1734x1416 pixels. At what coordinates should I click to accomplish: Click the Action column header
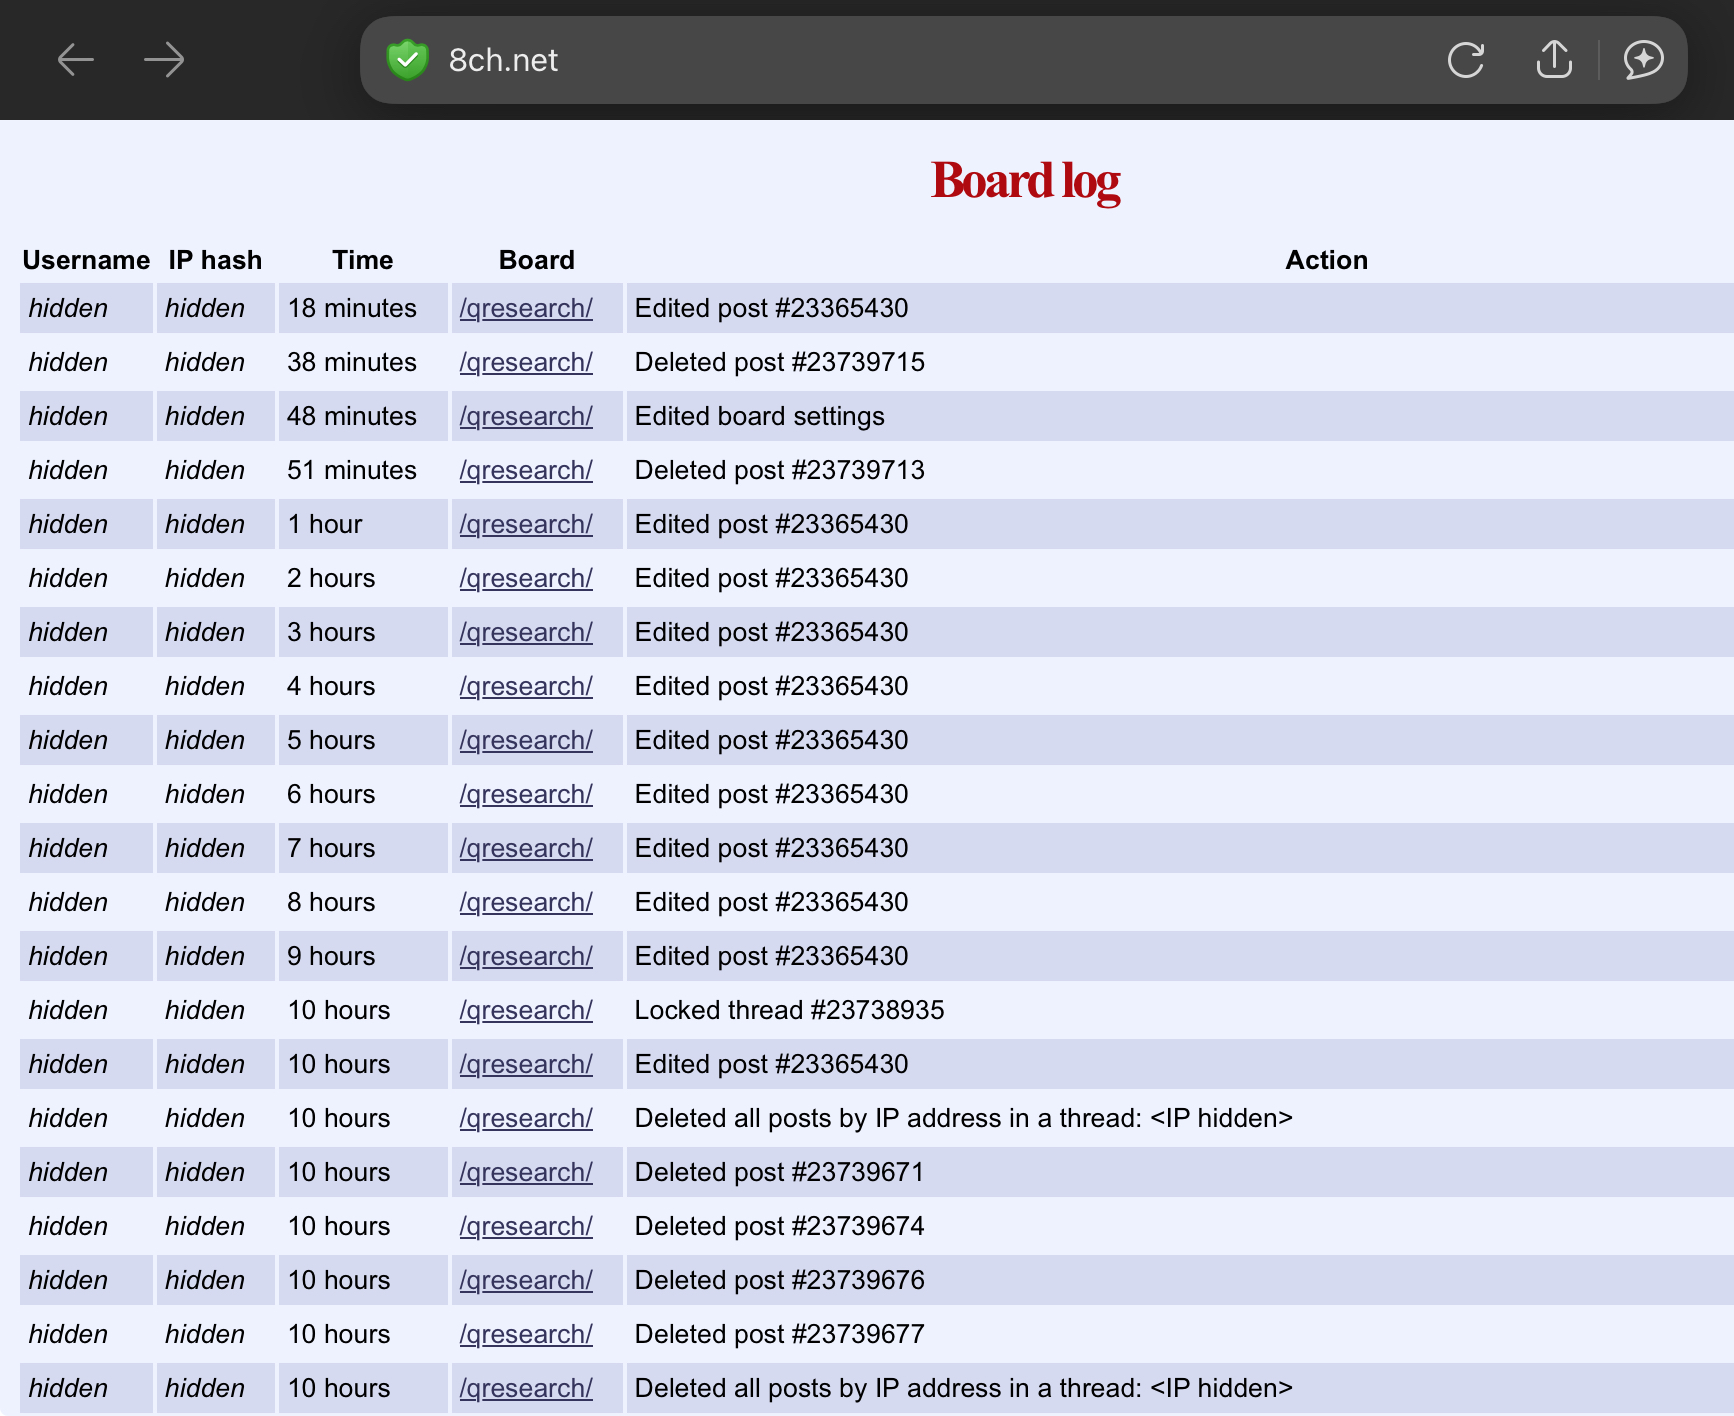1326,260
